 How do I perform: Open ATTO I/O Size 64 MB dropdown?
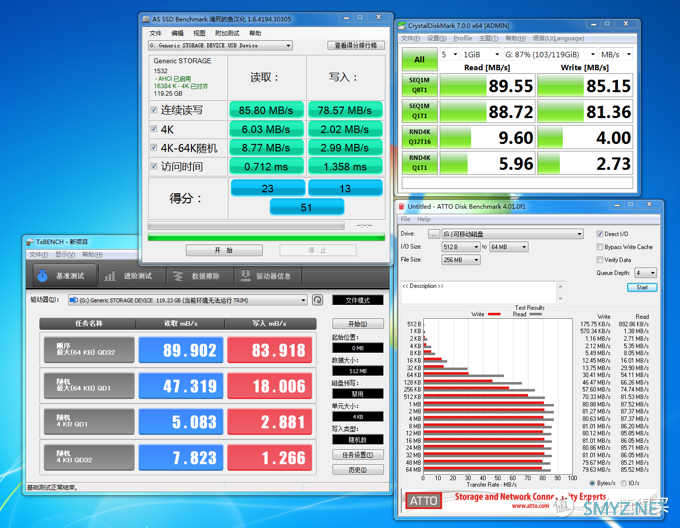click(509, 247)
